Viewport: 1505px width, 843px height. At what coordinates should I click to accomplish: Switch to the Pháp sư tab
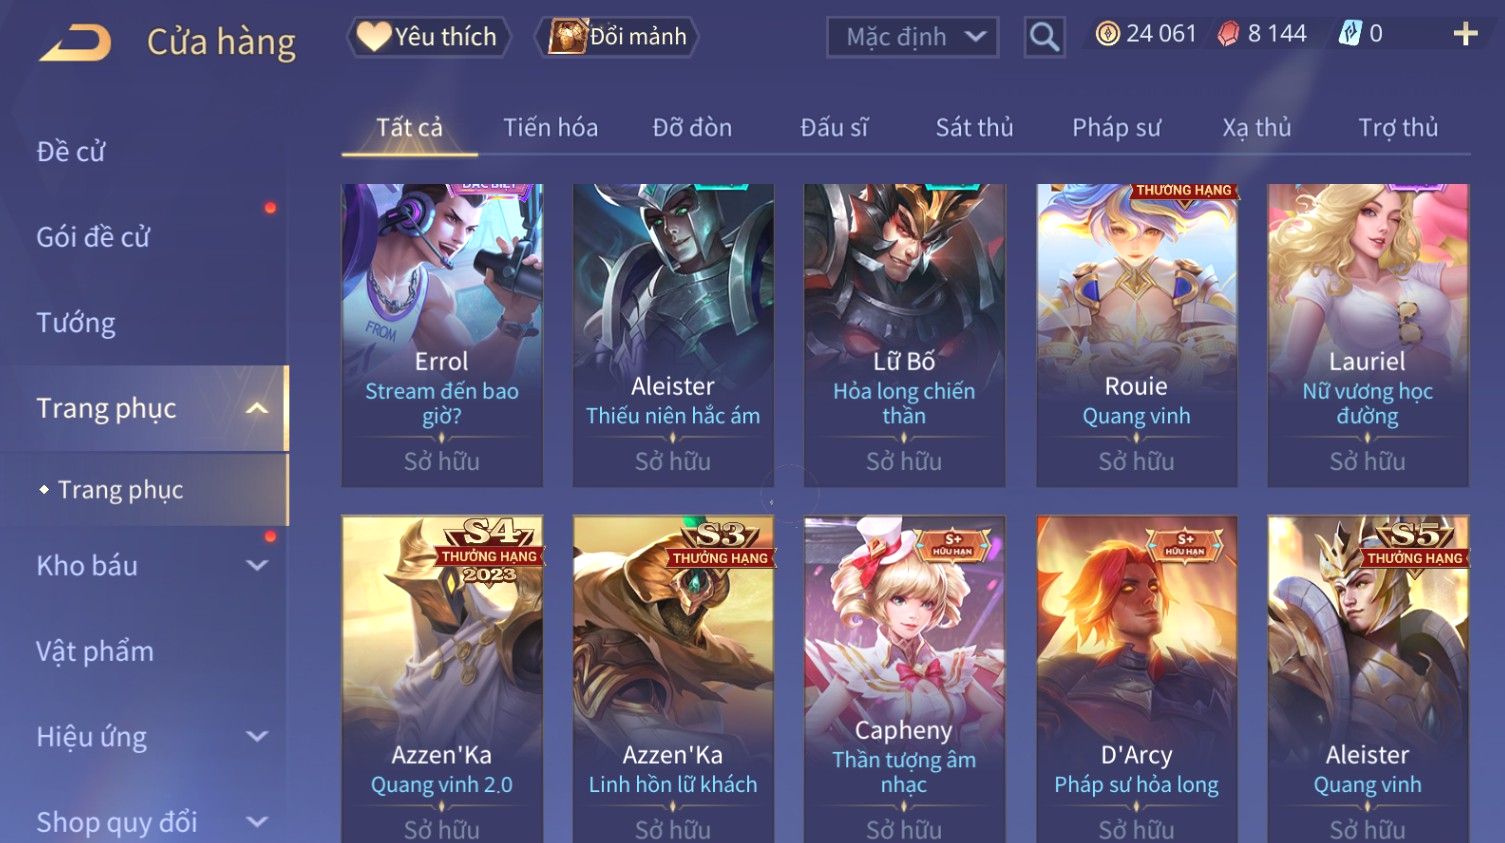coord(1116,128)
